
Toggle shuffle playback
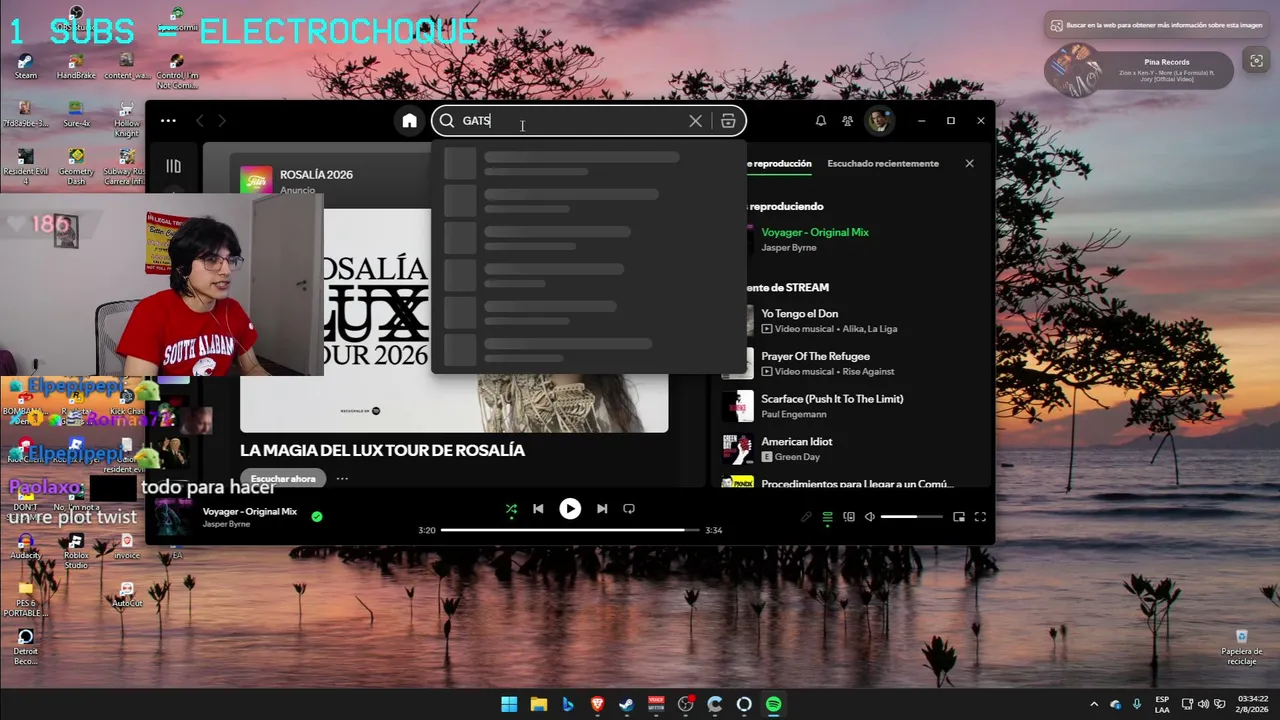(x=511, y=509)
